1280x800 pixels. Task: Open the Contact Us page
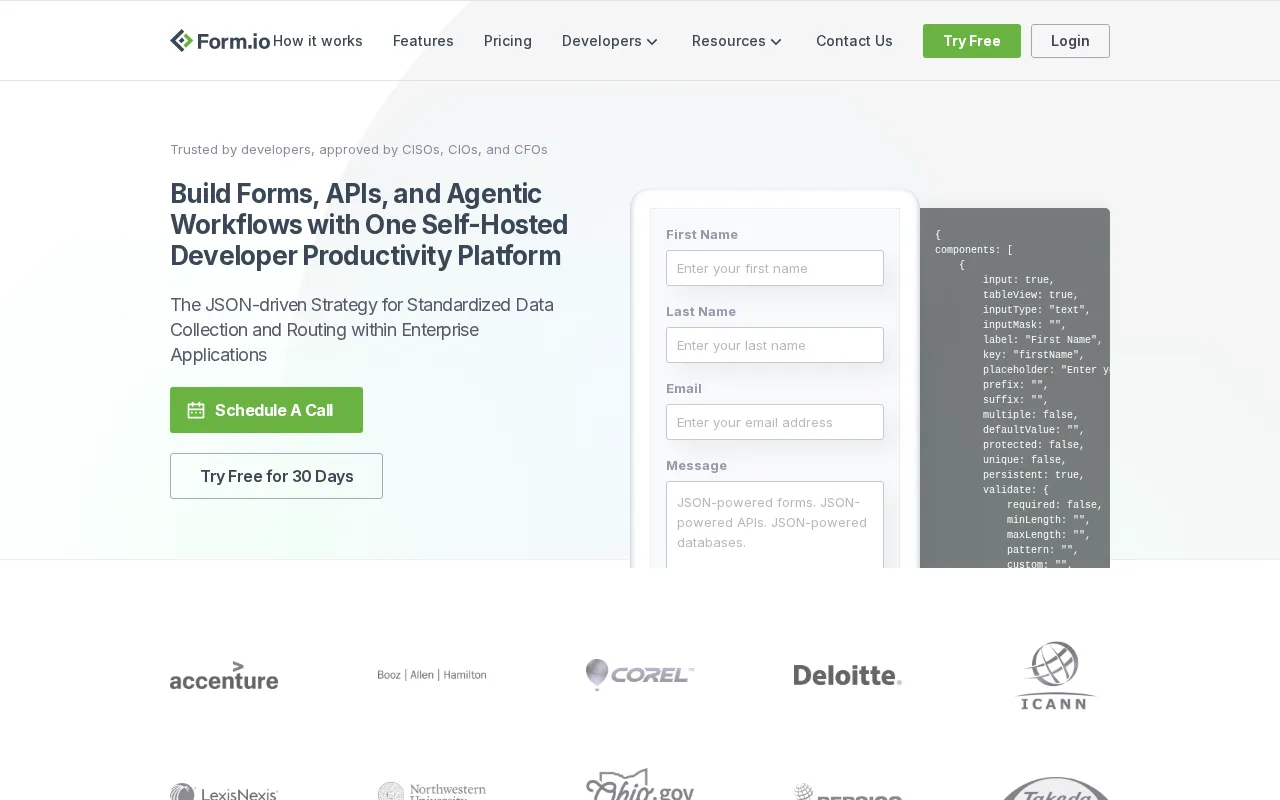(x=854, y=41)
